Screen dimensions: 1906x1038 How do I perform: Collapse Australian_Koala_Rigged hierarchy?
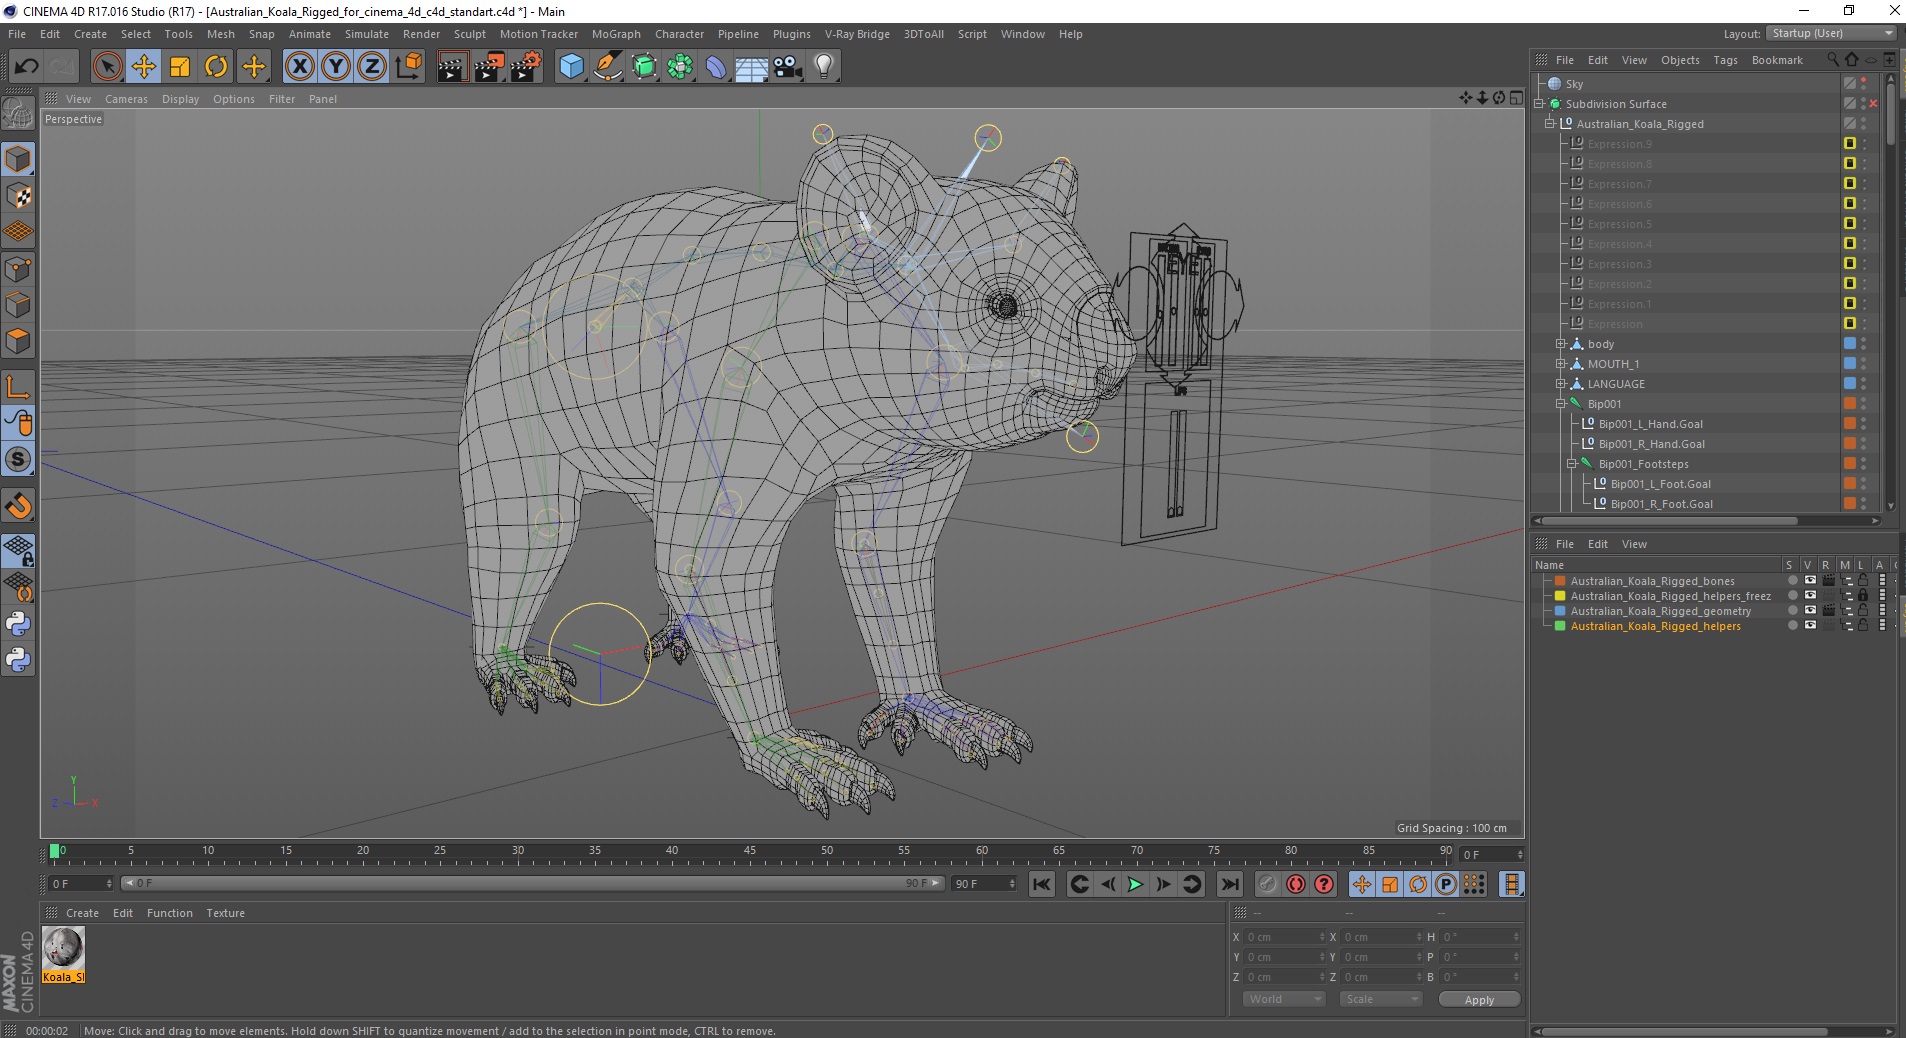click(x=1550, y=124)
